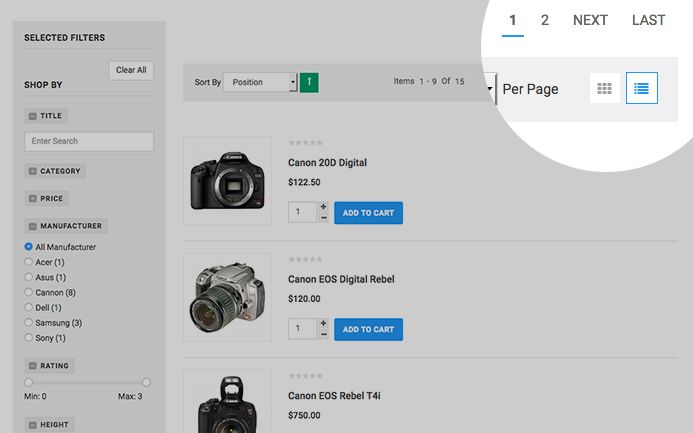Collapse the HEIGHT filter section
The image size is (693, 433).
point(33,425)
